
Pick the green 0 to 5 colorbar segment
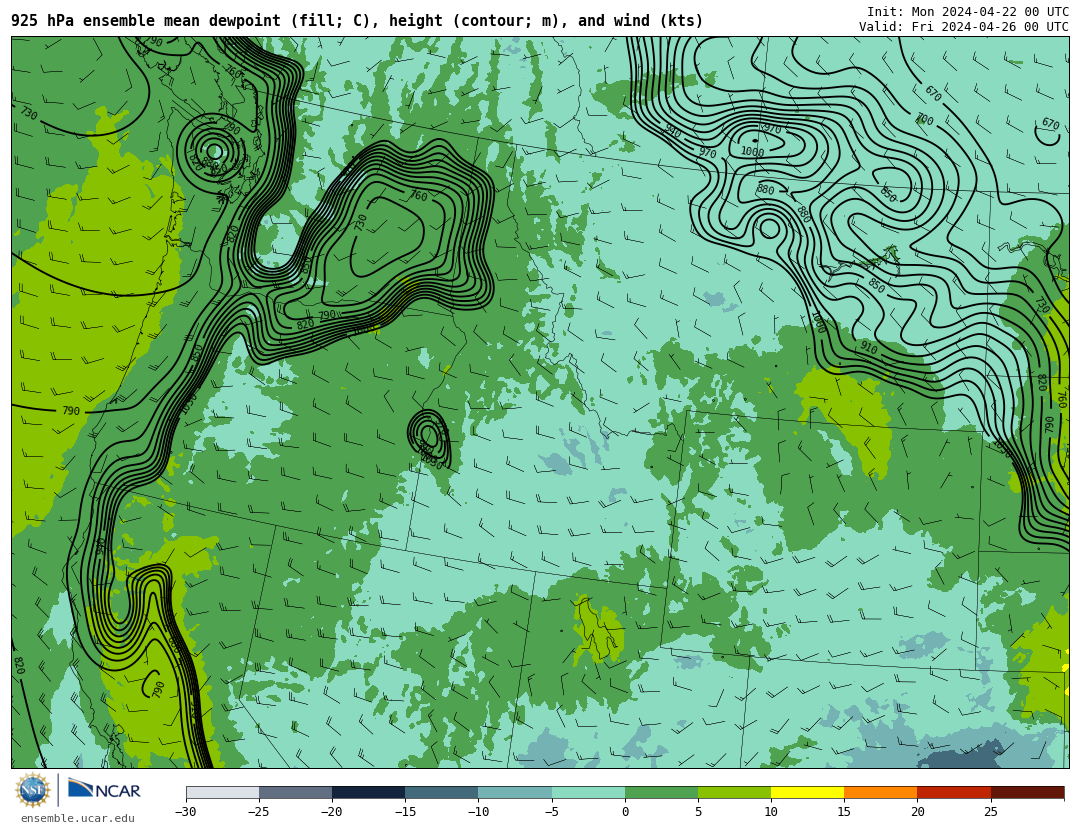click(x=661, y=793)
